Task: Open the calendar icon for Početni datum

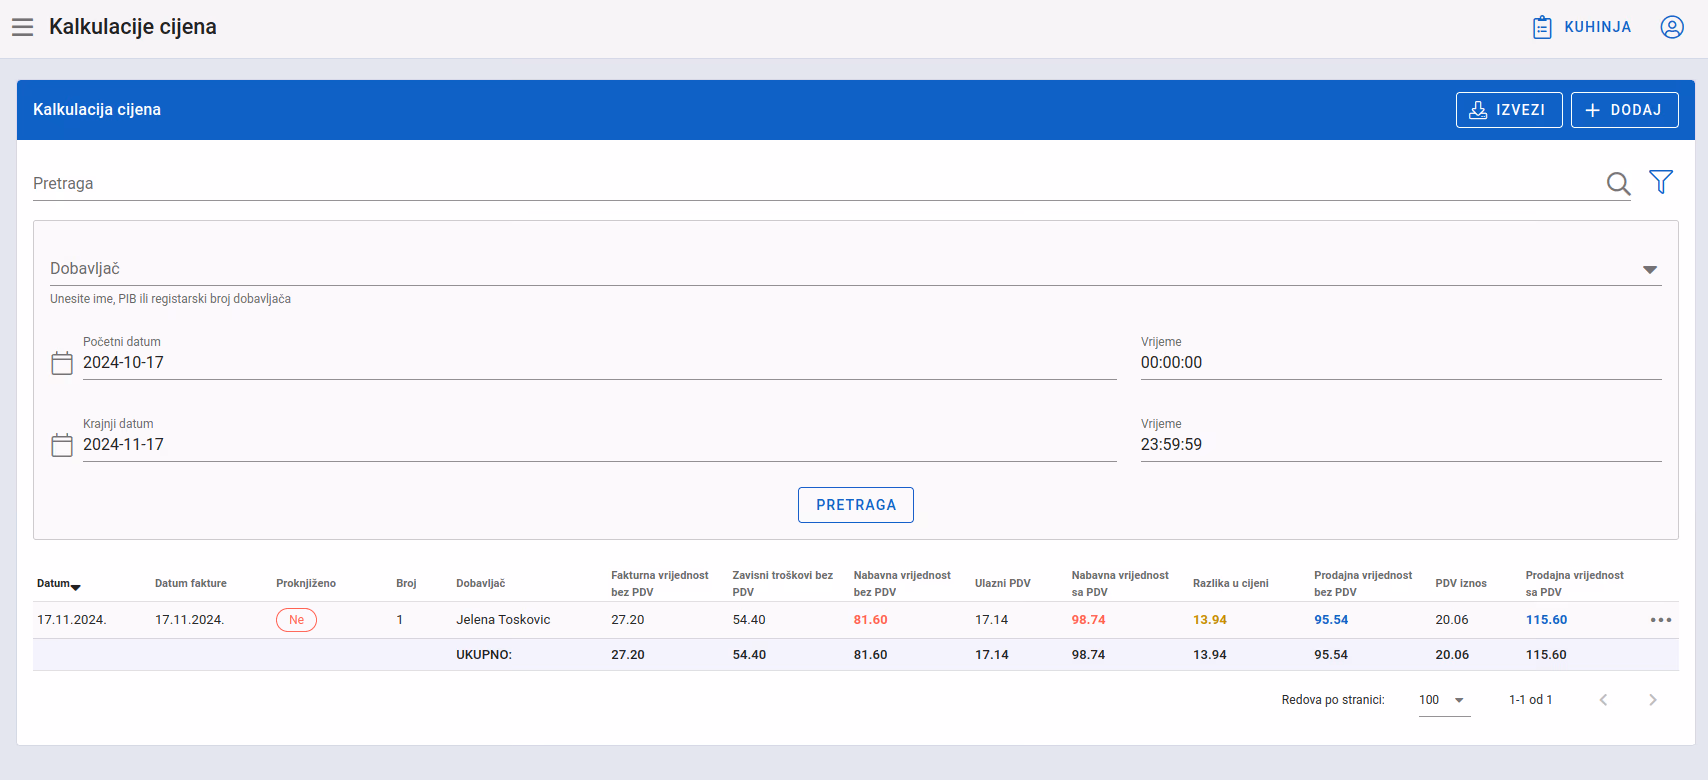Action: tap(62, 363)
